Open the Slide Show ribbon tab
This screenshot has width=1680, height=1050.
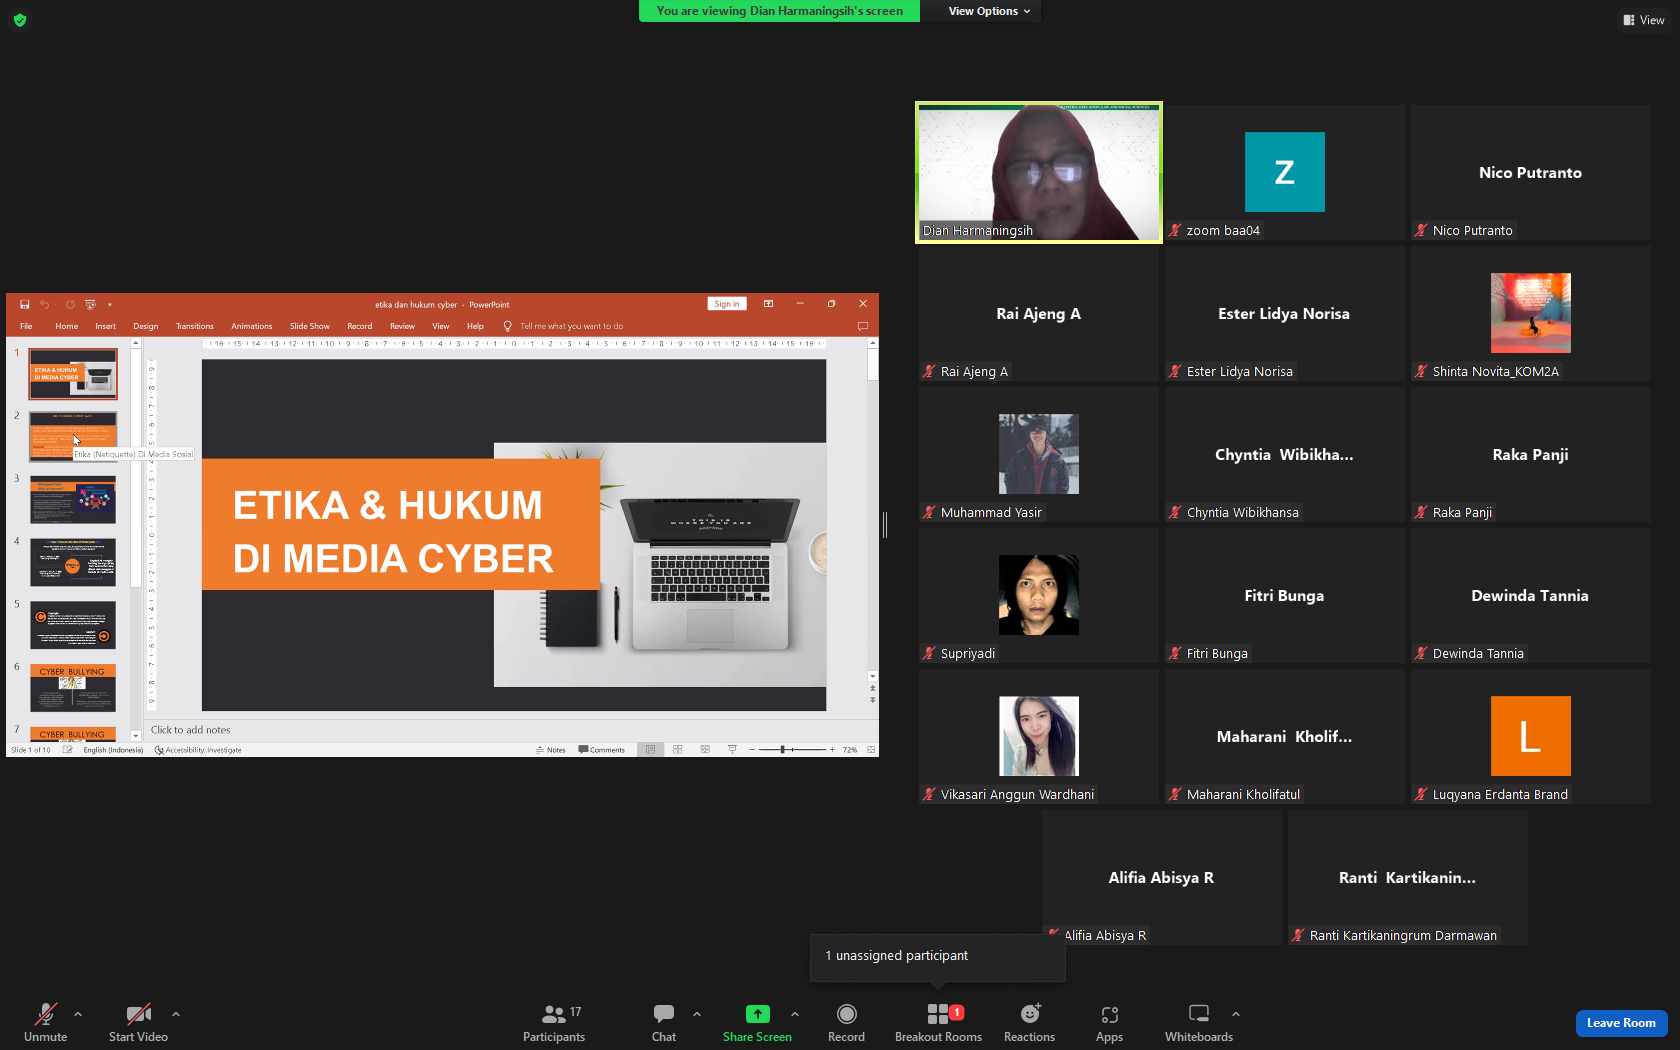[310, 326]
